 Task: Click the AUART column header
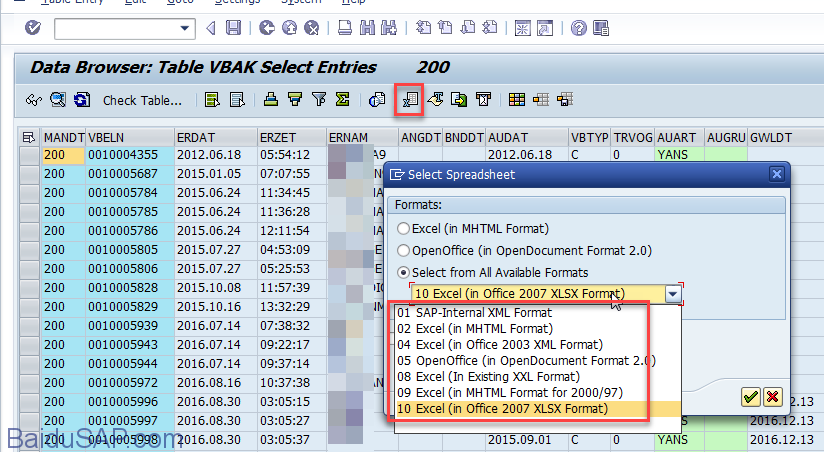[679, 138]
